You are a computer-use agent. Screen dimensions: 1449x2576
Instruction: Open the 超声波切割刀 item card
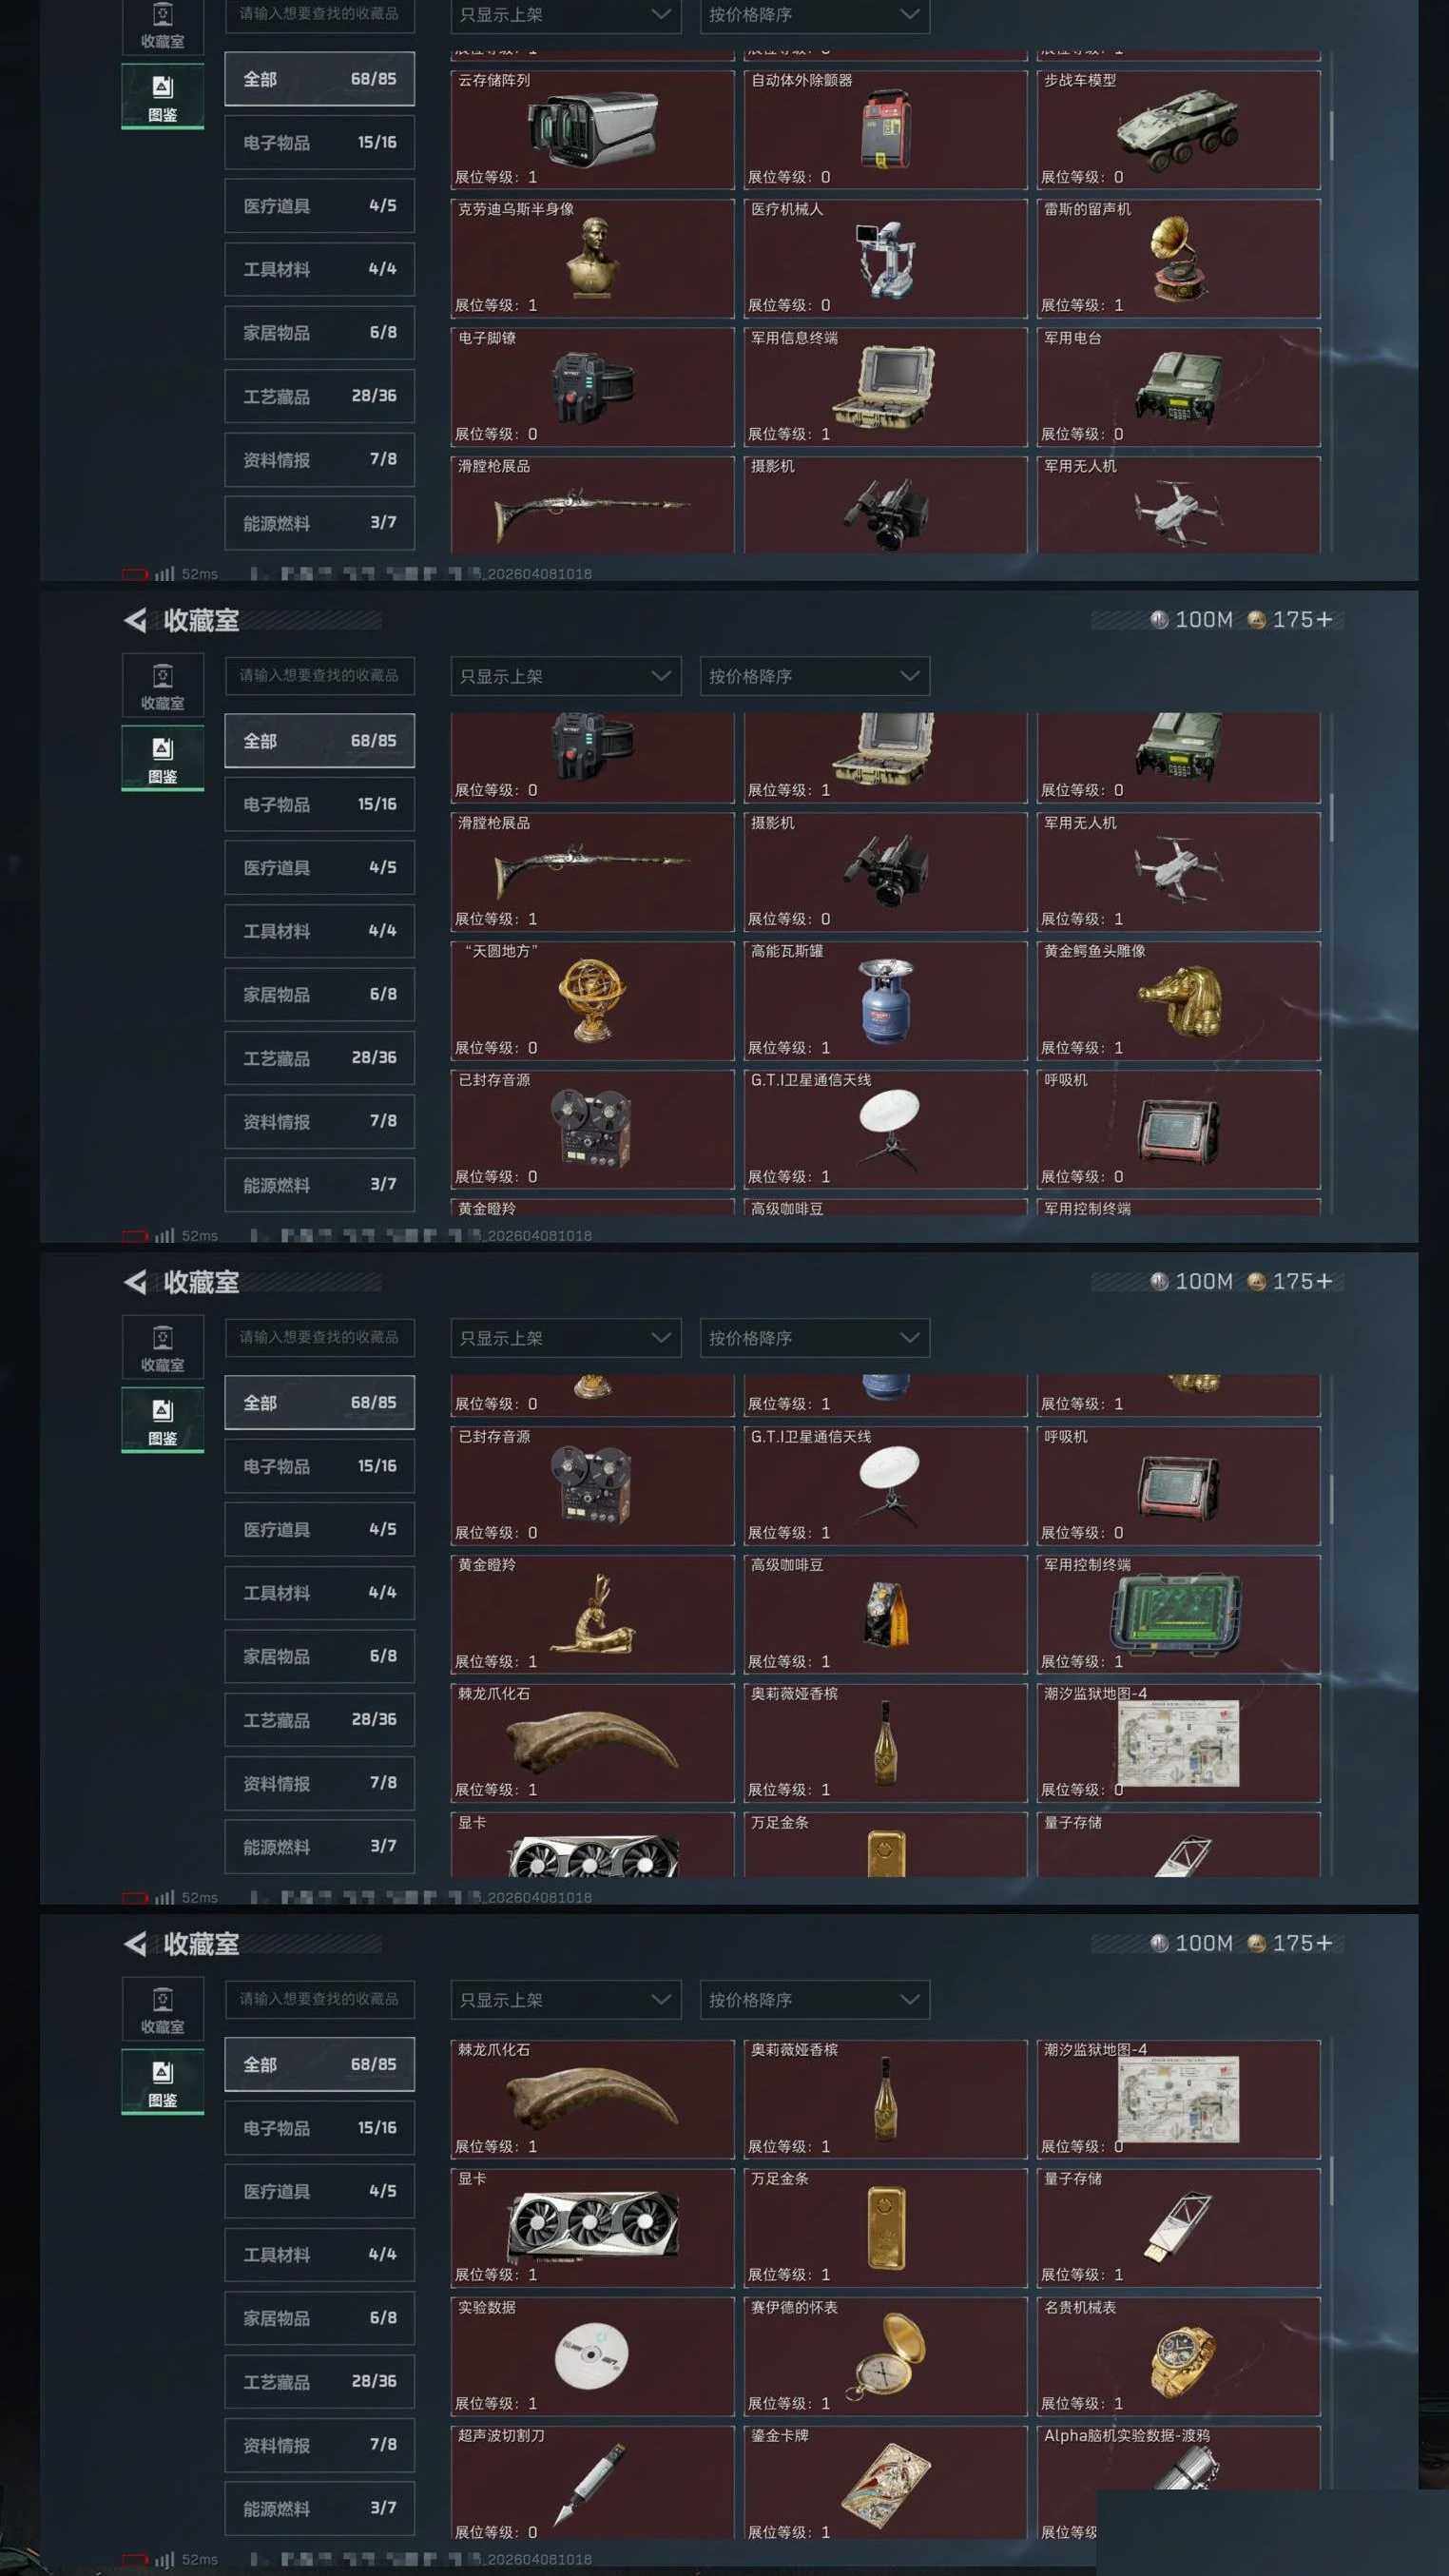click(x=592, y=2484)
